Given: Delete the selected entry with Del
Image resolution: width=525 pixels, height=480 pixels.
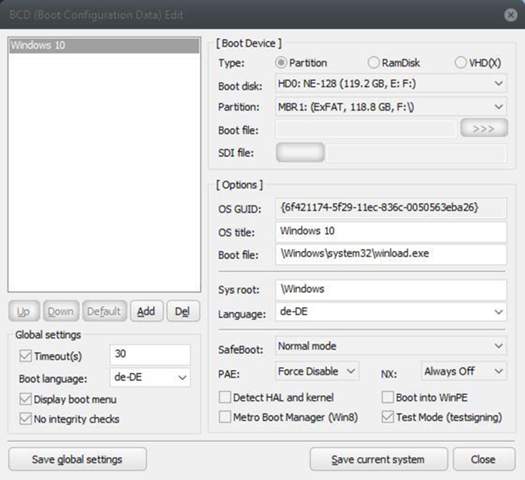Looking at the screenshot, I should [x=183, y=312].
